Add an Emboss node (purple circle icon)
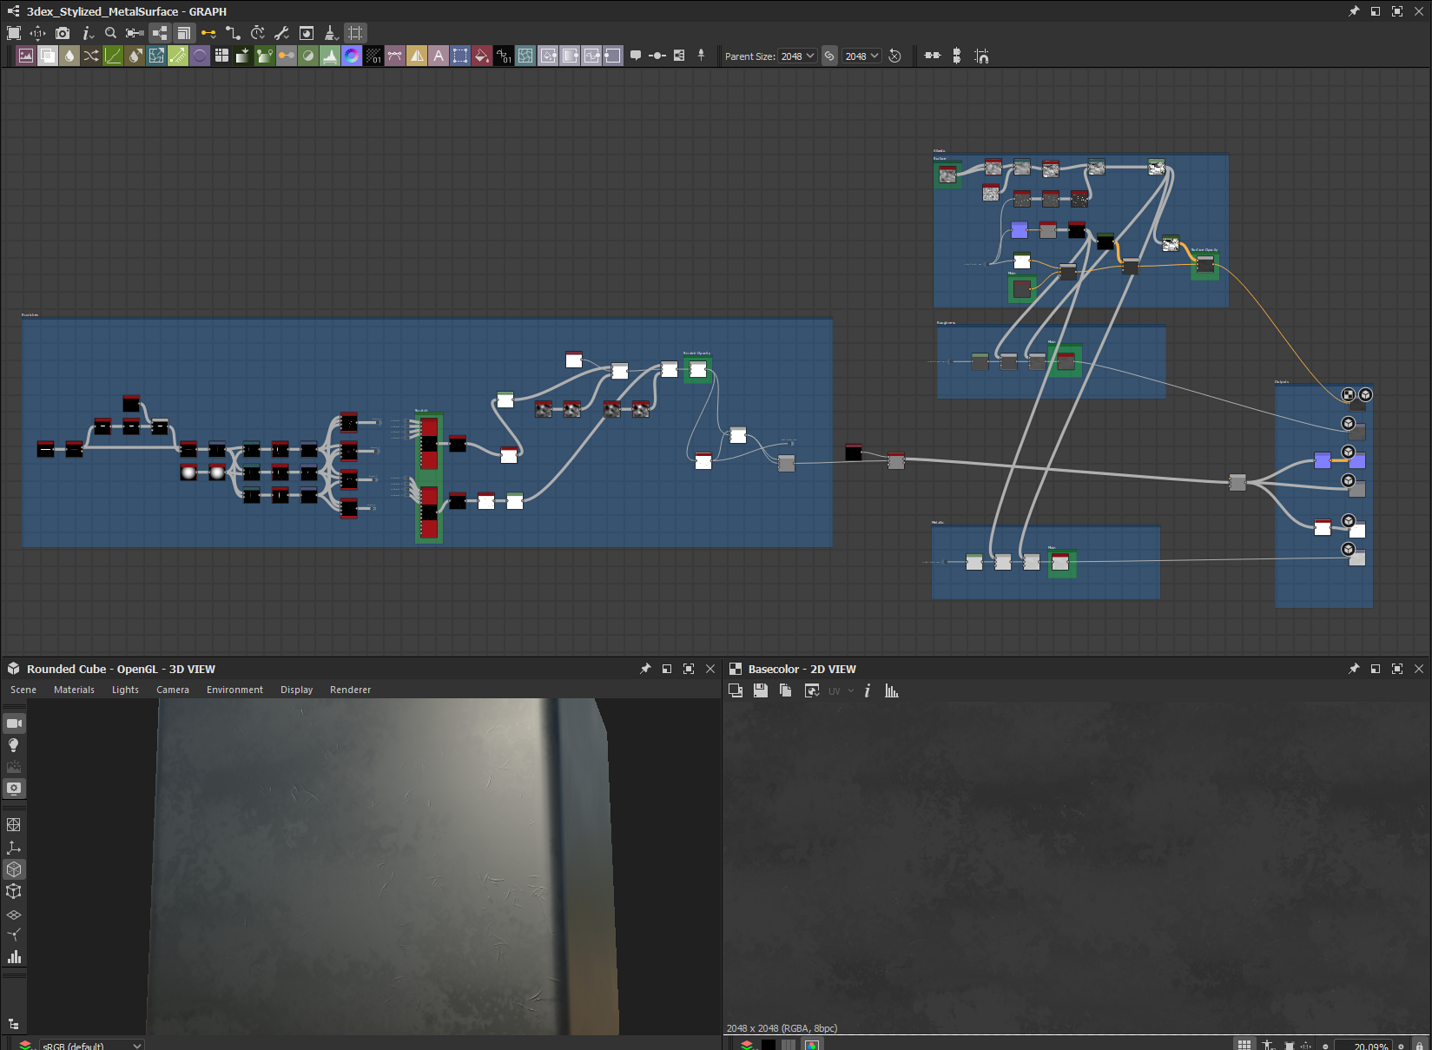The height and width of the screenshot is (1050, 1432). tap(200, 56)
